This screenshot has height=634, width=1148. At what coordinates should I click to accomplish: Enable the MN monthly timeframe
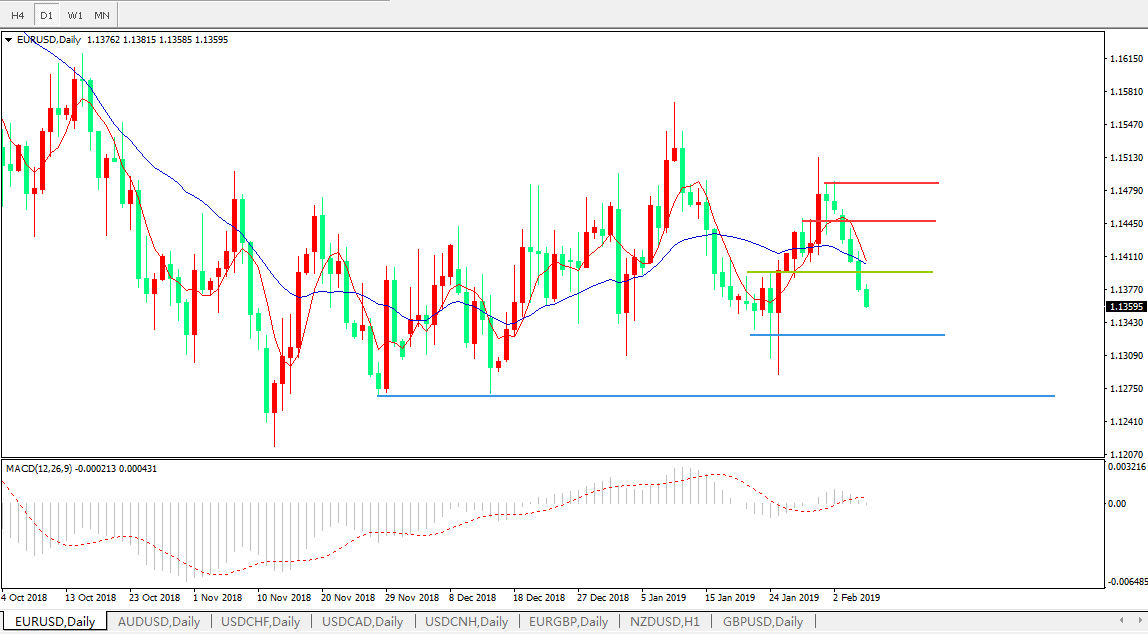pos(102,15)
